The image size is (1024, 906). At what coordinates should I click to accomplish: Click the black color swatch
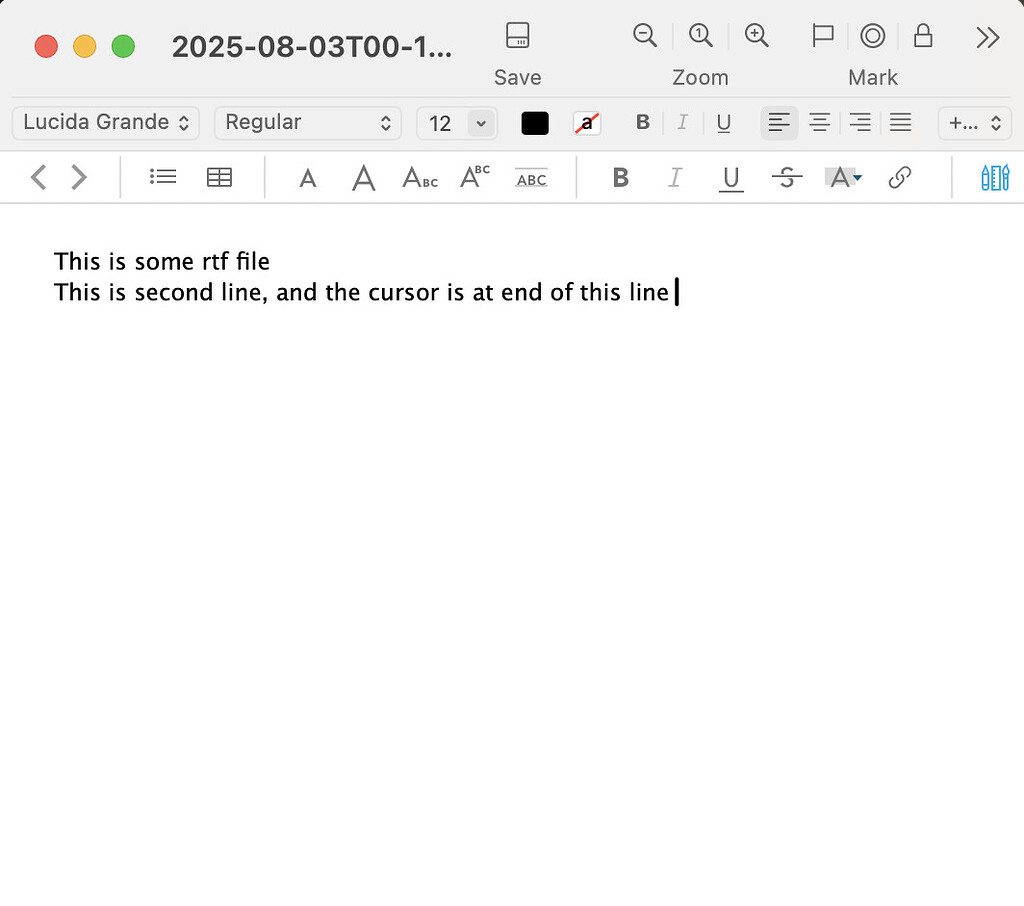point(534,122)
